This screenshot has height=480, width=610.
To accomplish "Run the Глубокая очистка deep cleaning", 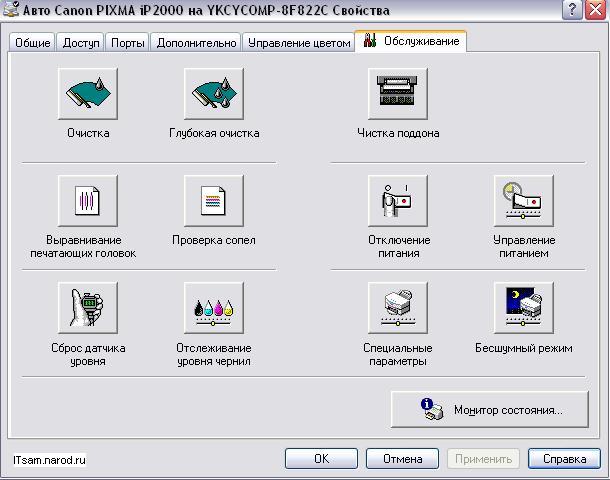I will (x=214, y=94).
